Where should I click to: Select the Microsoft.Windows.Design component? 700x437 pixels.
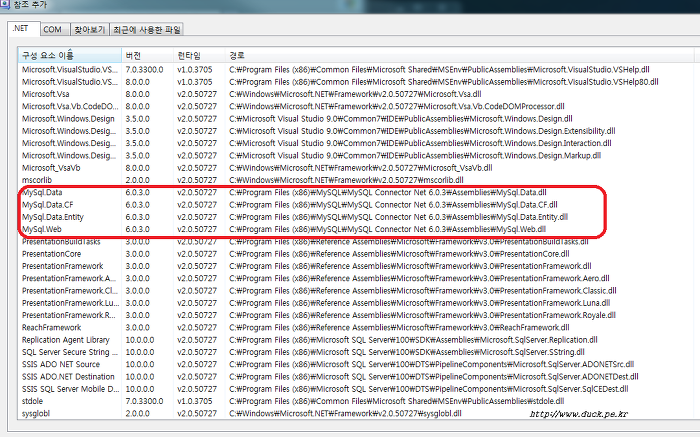click(x=68, y=119)
